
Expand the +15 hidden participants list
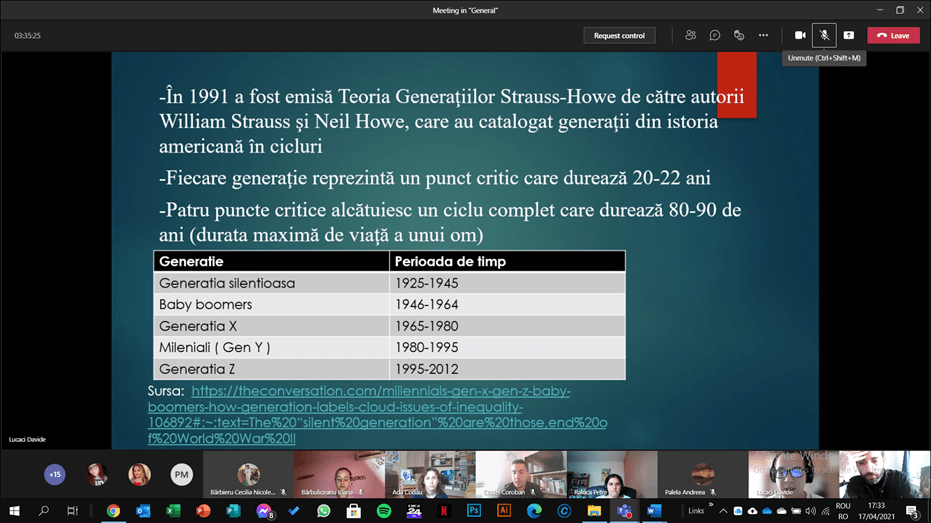click(x=55, y=474)
